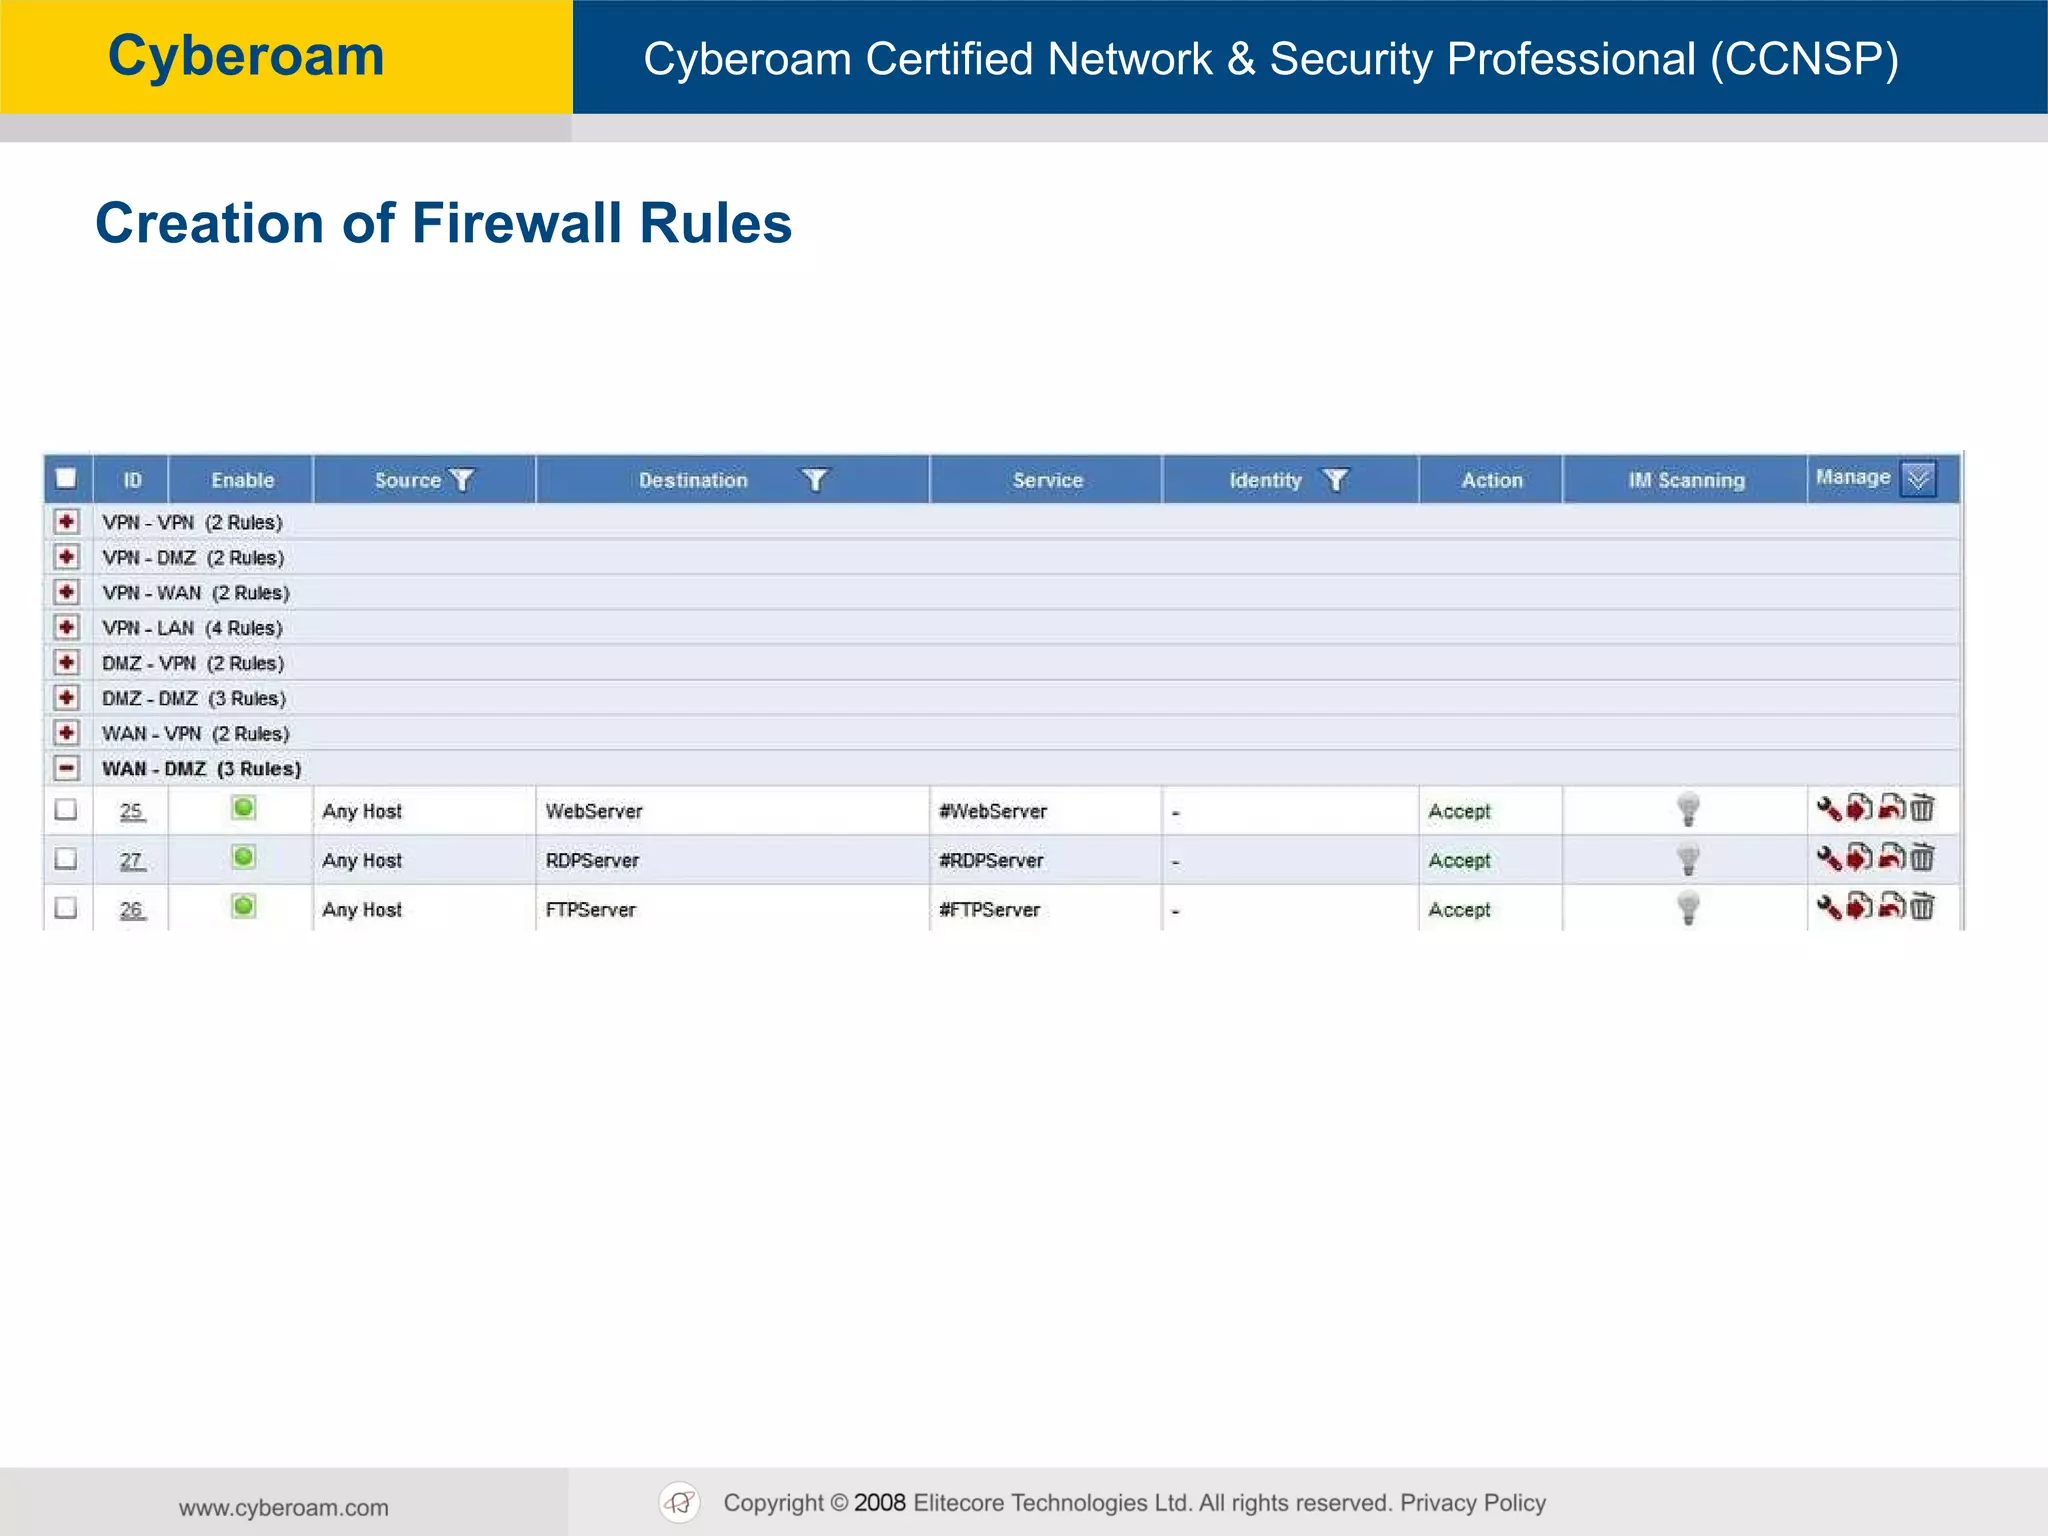Click the IM Scanning bulb for WebServer rule
The width and height of the screenshot is (2048, 1536).
click(1688, 809)
